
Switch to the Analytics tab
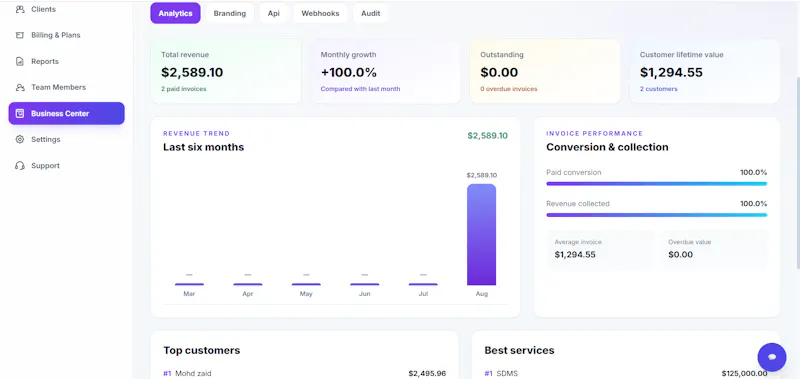point(175,13)
